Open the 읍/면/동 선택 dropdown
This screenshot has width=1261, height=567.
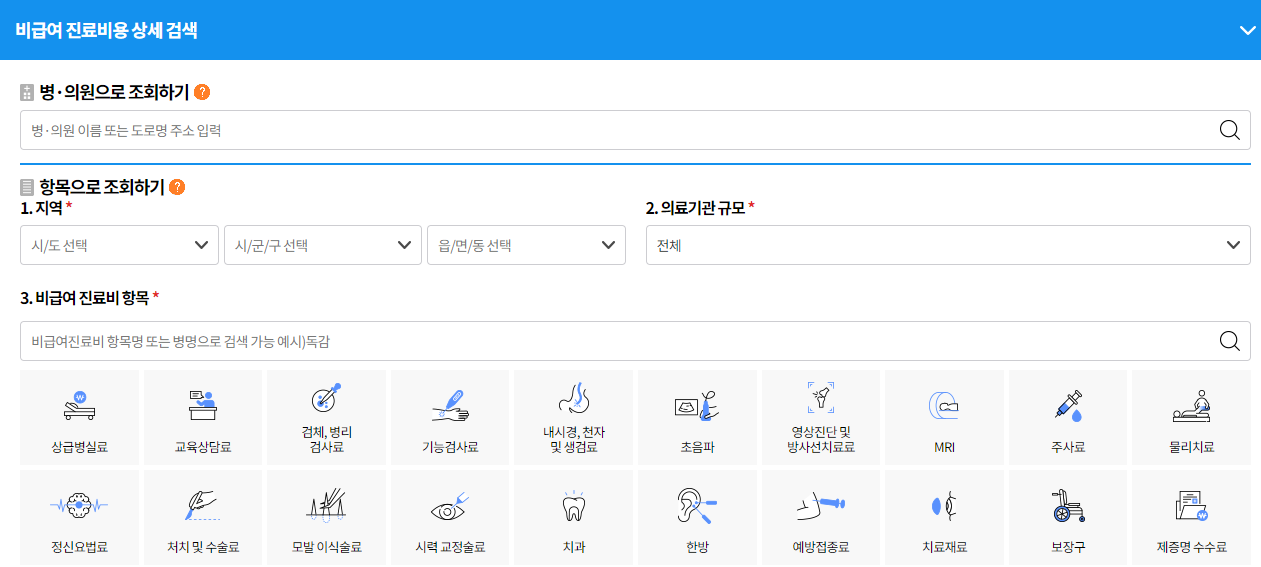tap(526, 245)
